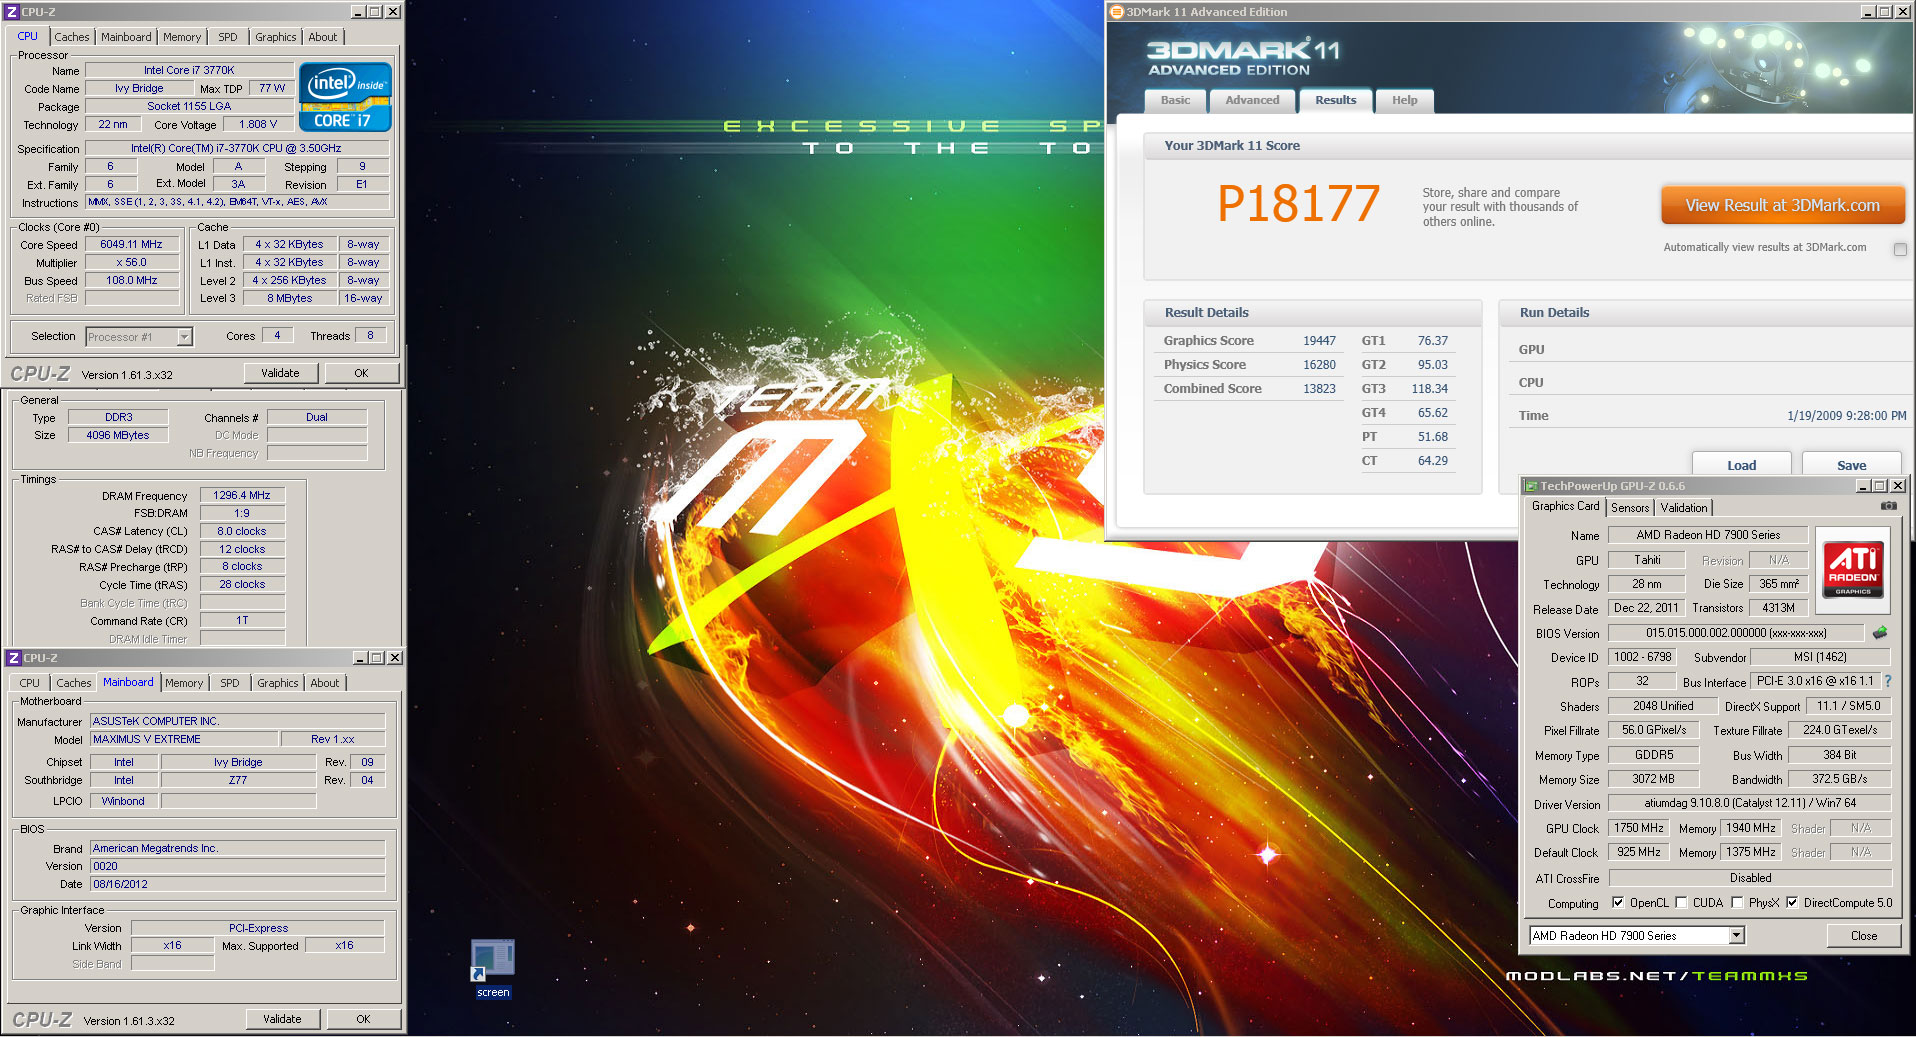Viewport: 1916px width, 1037px height.
Task: Click the GPU-Z screenshot camera icon
Action: pos(1888,506)
